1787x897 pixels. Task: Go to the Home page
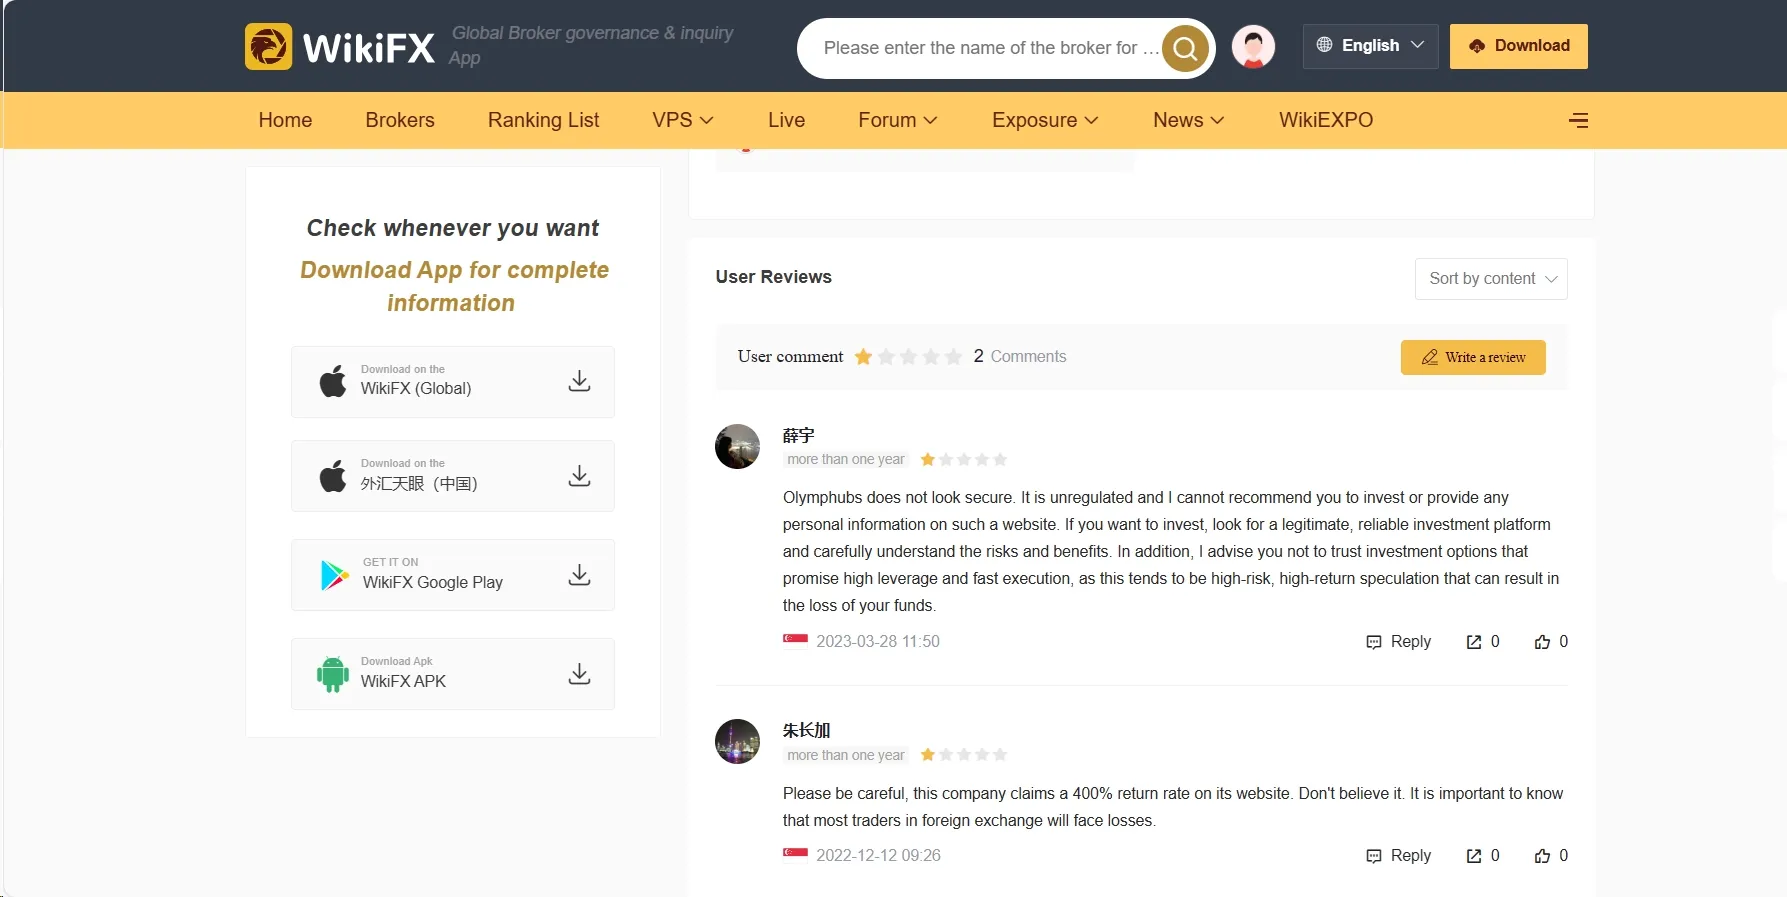point(285,120)
